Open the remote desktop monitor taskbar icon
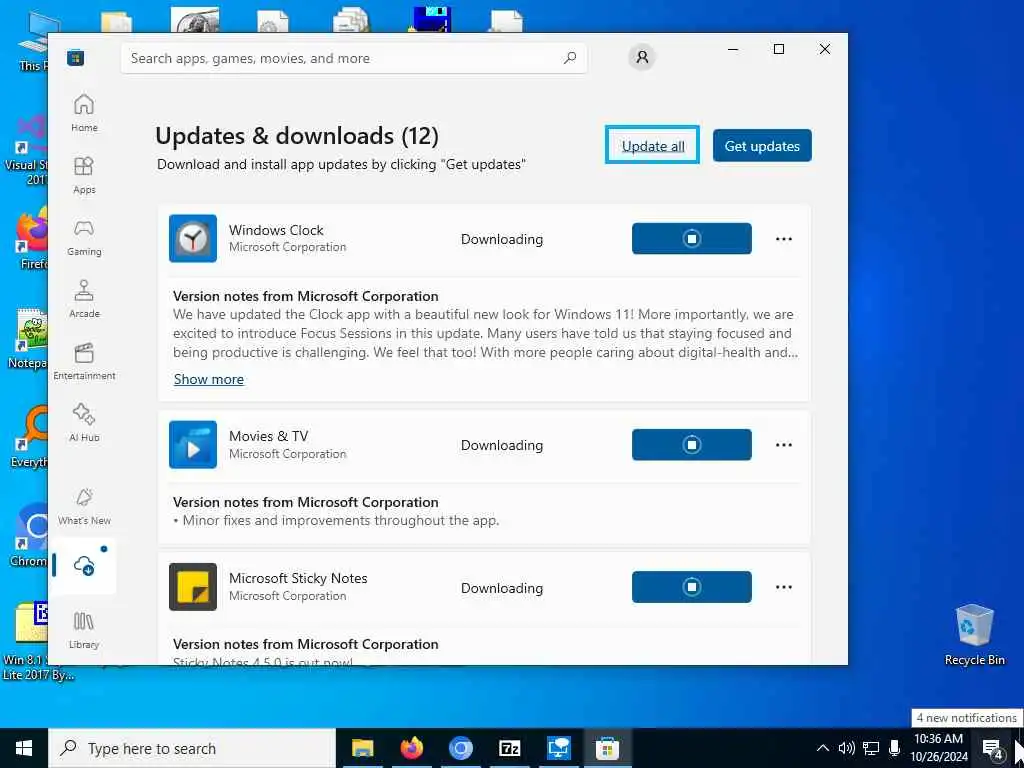This screenshot has width=1024, height=768. [559, 748]
